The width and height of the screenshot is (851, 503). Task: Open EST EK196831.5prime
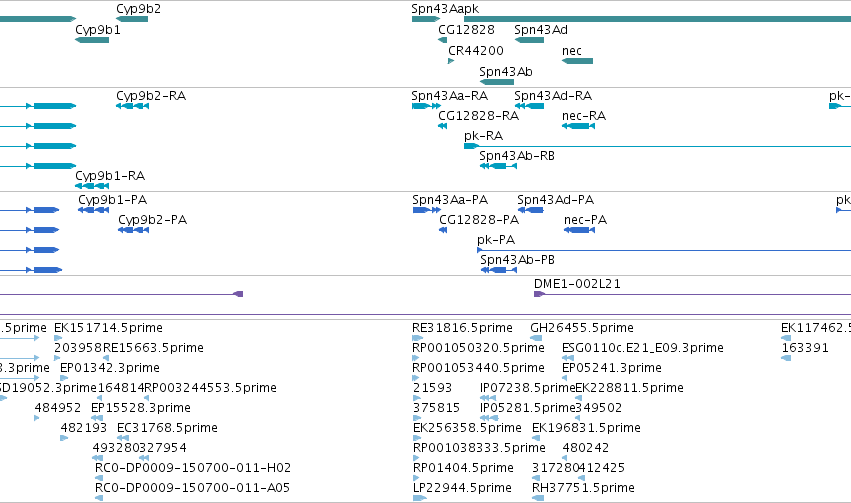tap(586, 428)
